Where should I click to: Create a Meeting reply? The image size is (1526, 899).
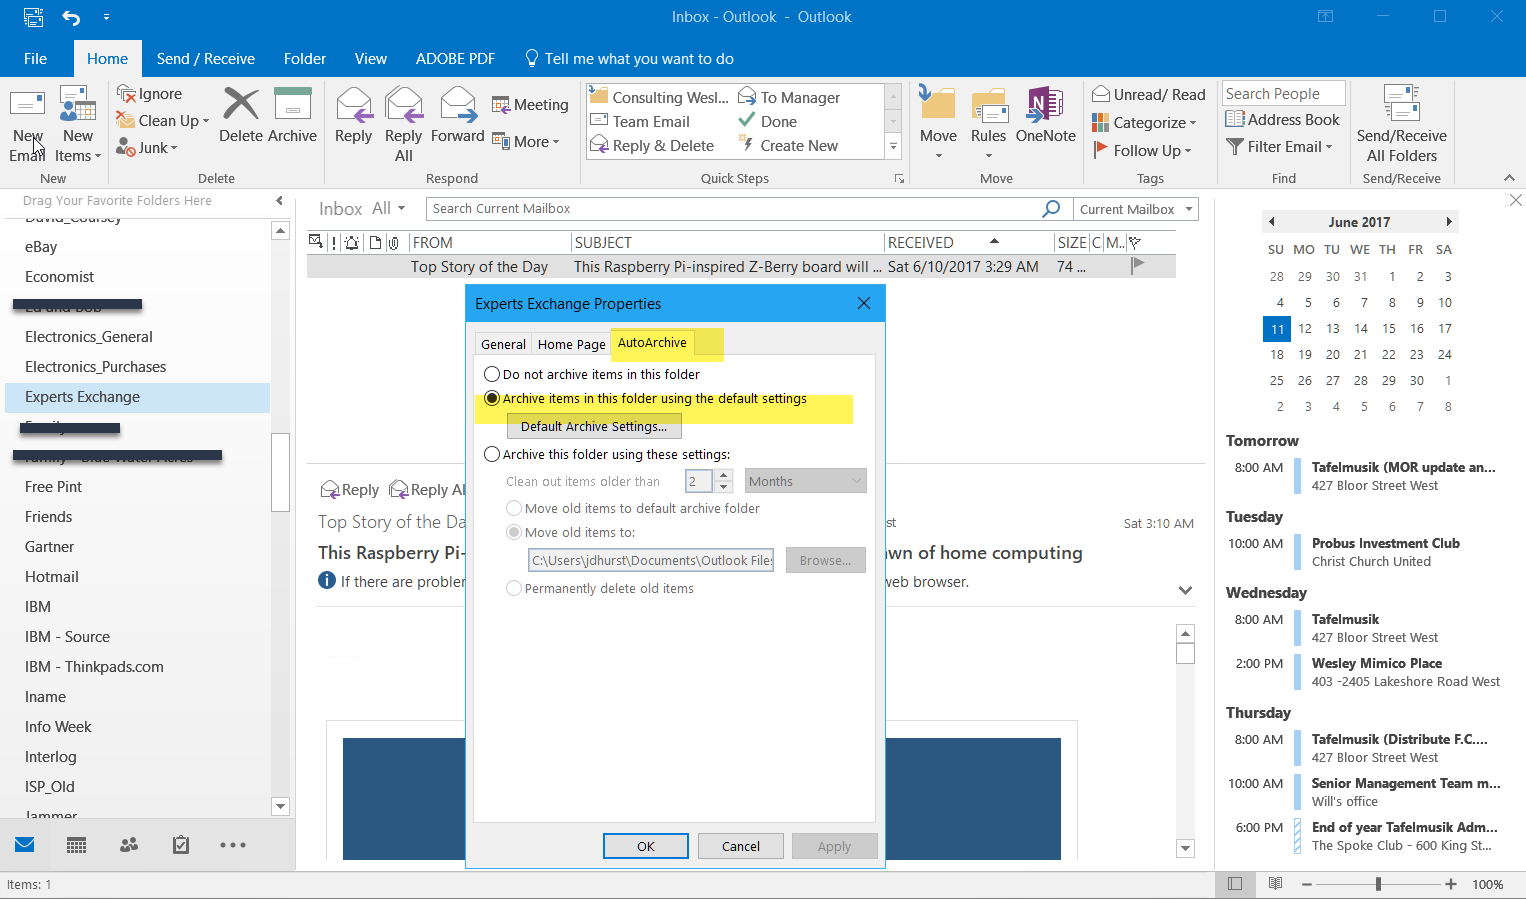pyautogui.click(x=530, y=104)
